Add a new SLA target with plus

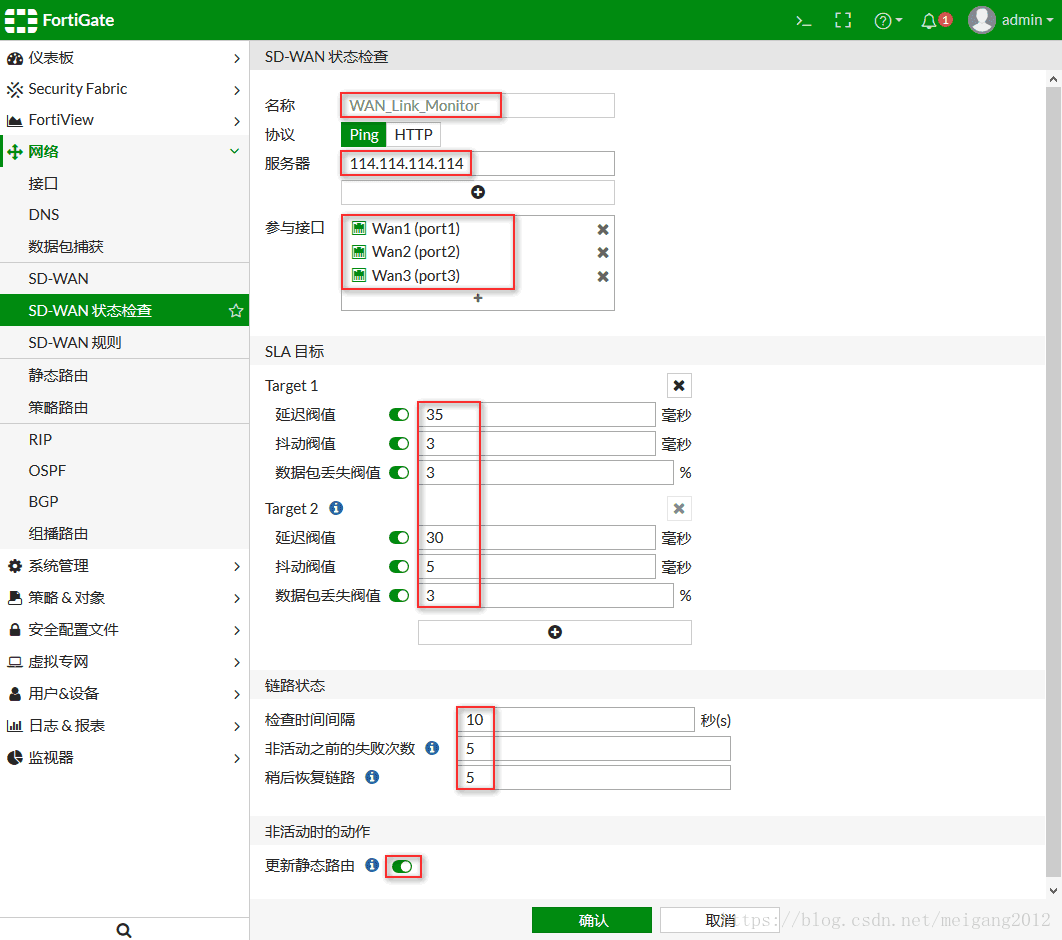(555, 633)
